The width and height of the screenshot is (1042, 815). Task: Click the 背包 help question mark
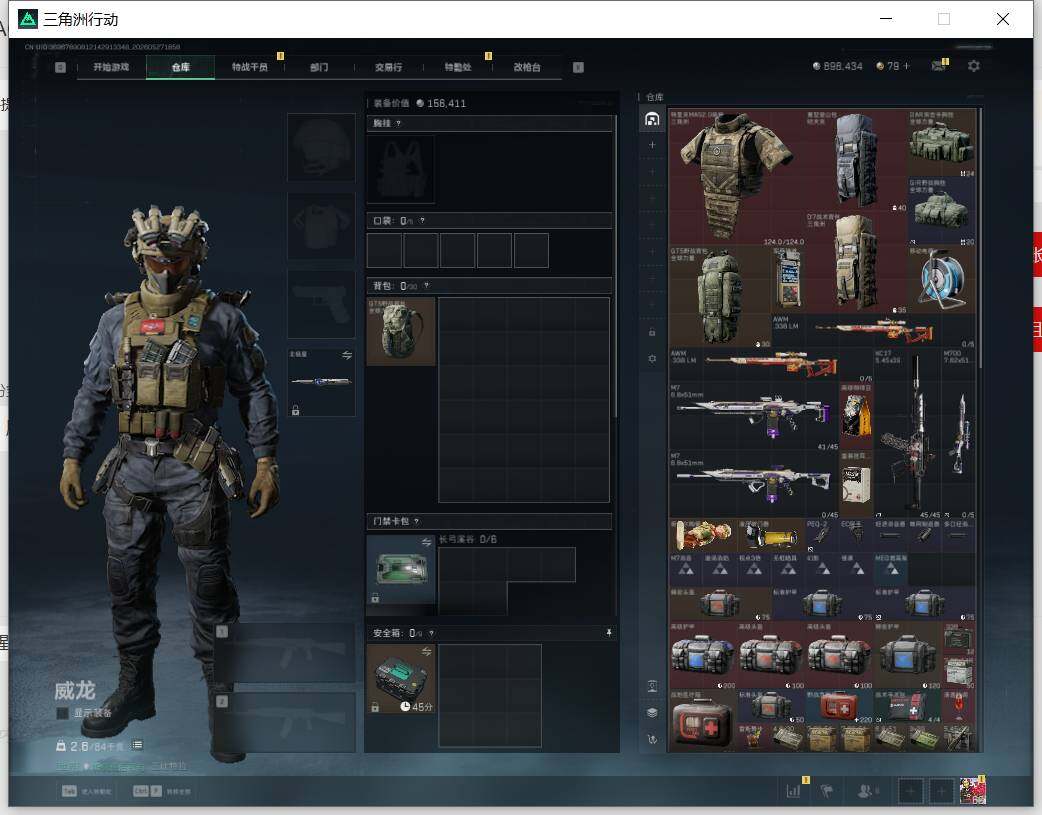click(x=427, y=286)
